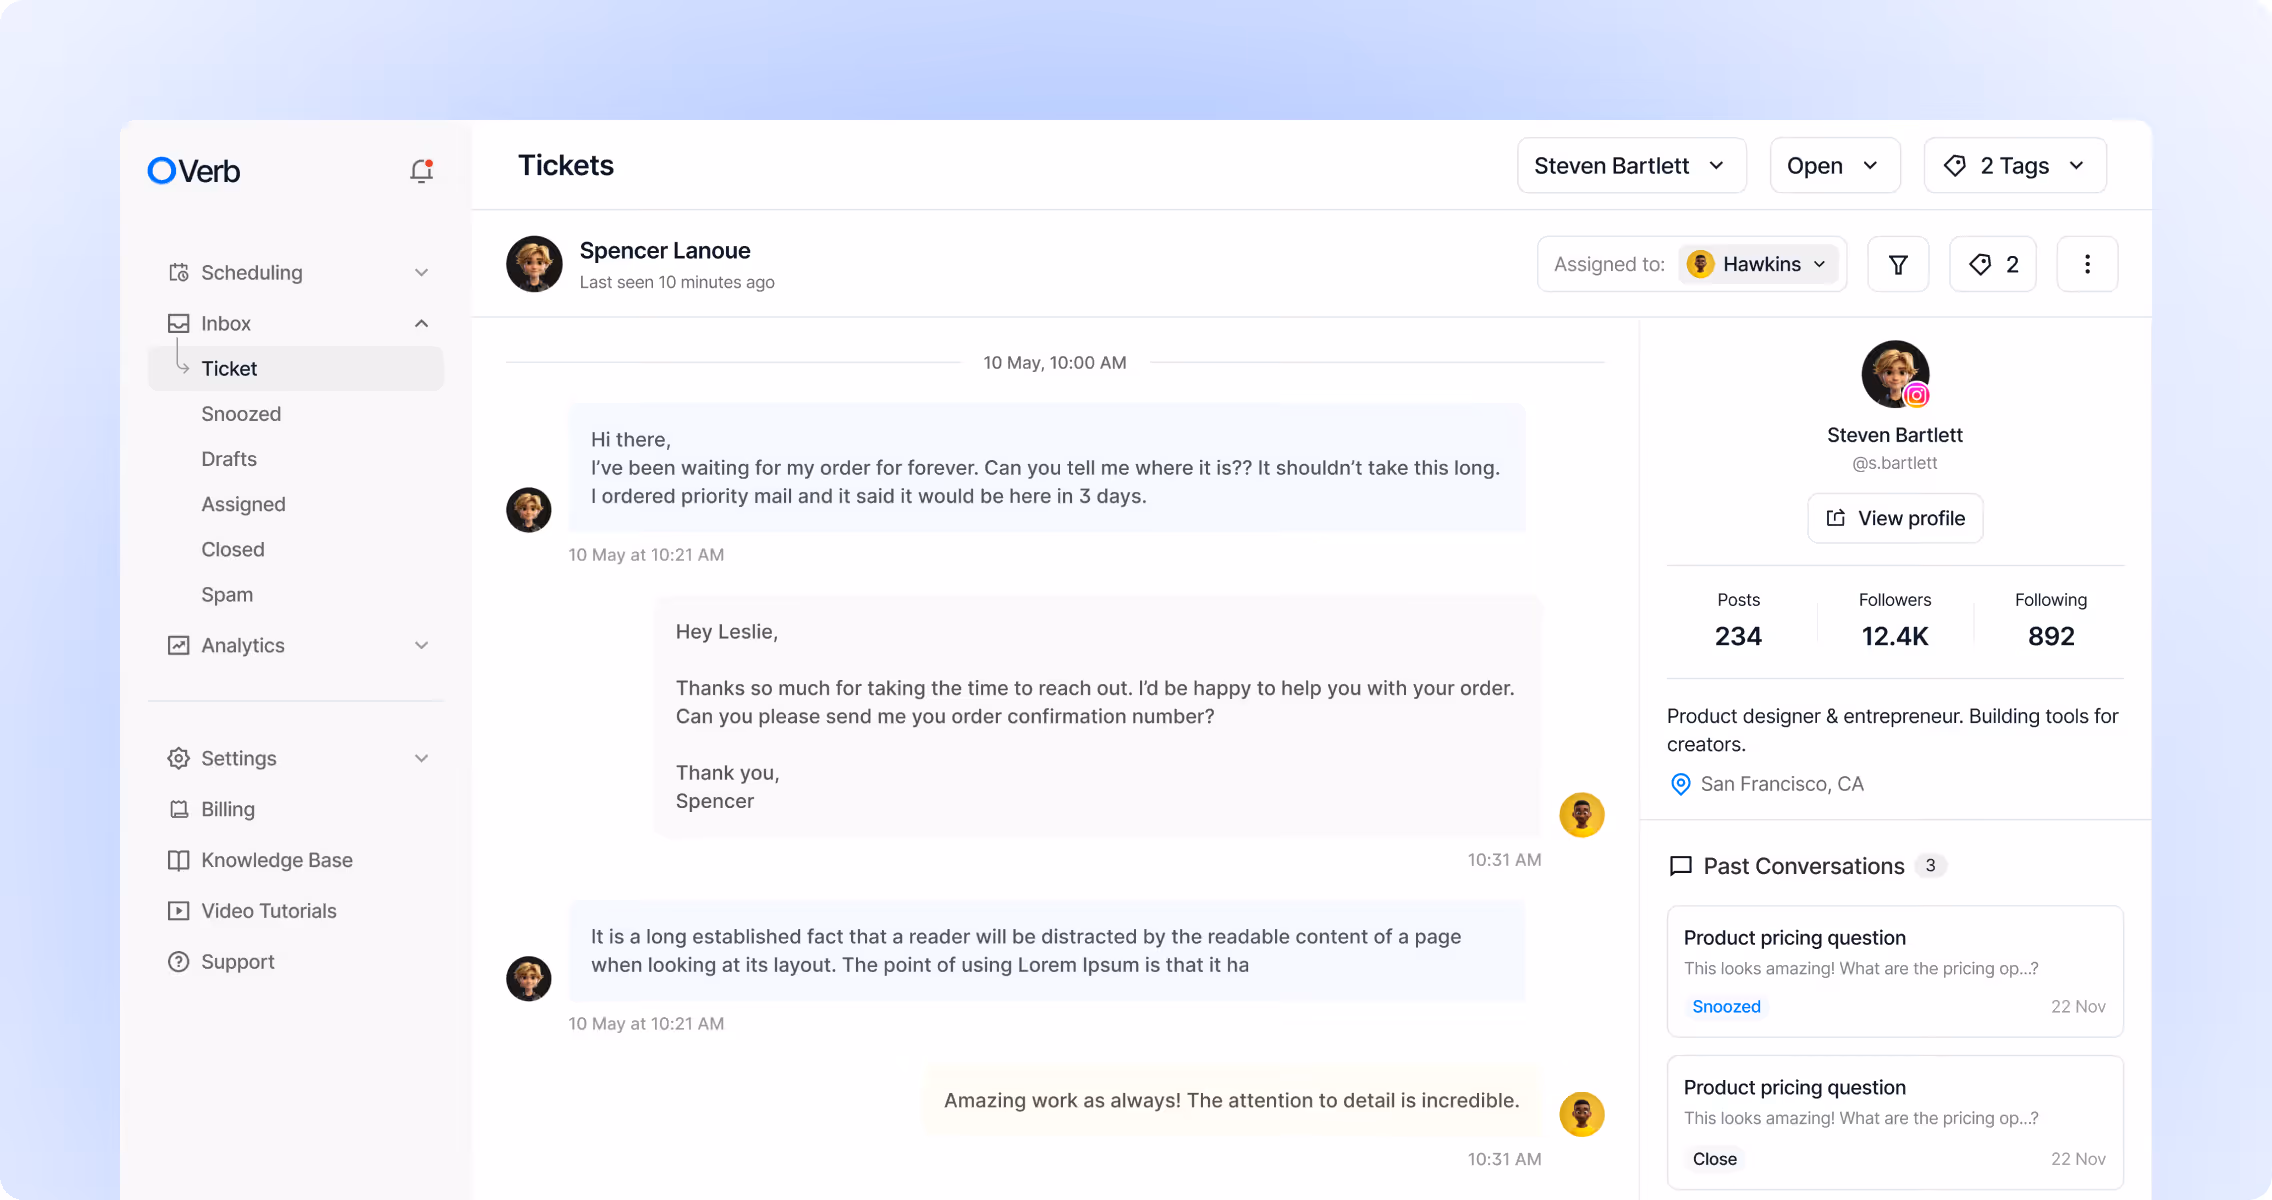Viewport: 2272px width, 1200px height.
Task: Open the 2 Tags dropdown
Action: point(2014,166)
